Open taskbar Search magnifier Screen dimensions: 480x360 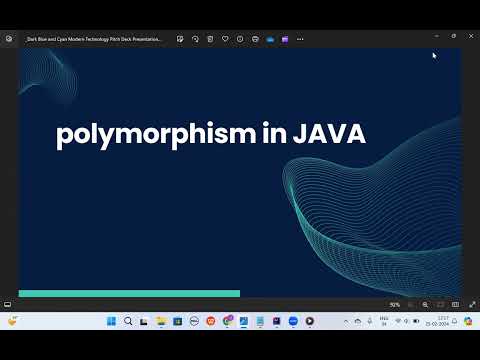click(x=128, y=321)
